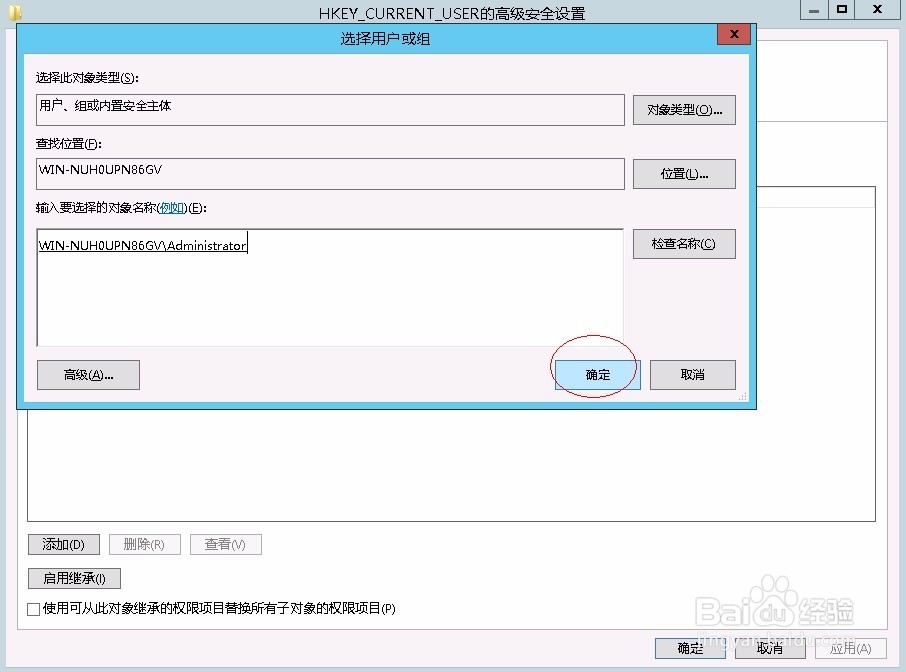This screenshot has height=672, width=906.
Task: Click the 取消 button at the bottom of the window
Action: pos(768,648)
